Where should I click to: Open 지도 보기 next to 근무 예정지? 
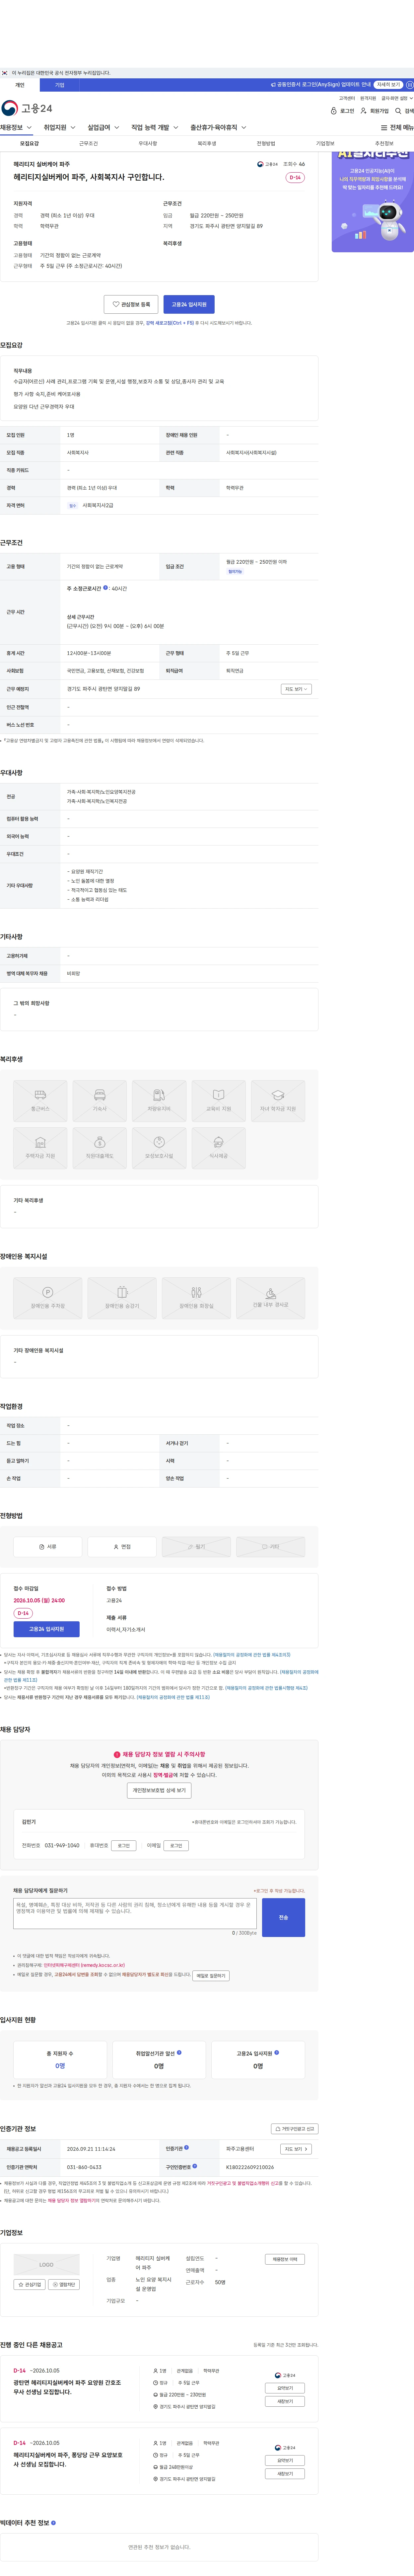point(296,689)
